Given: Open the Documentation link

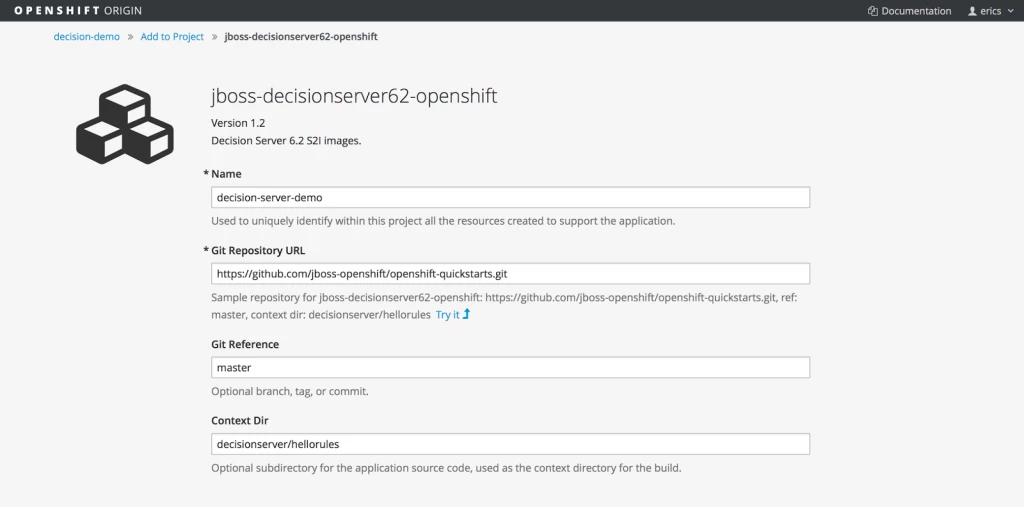Looking at the screenshot, I should click(909, 10).
